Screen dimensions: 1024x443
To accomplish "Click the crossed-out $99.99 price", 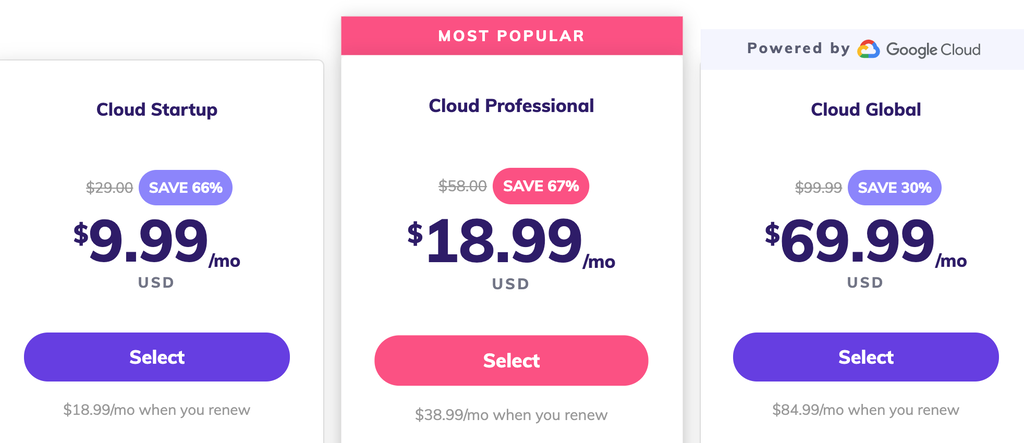I will tap(818, 187).
